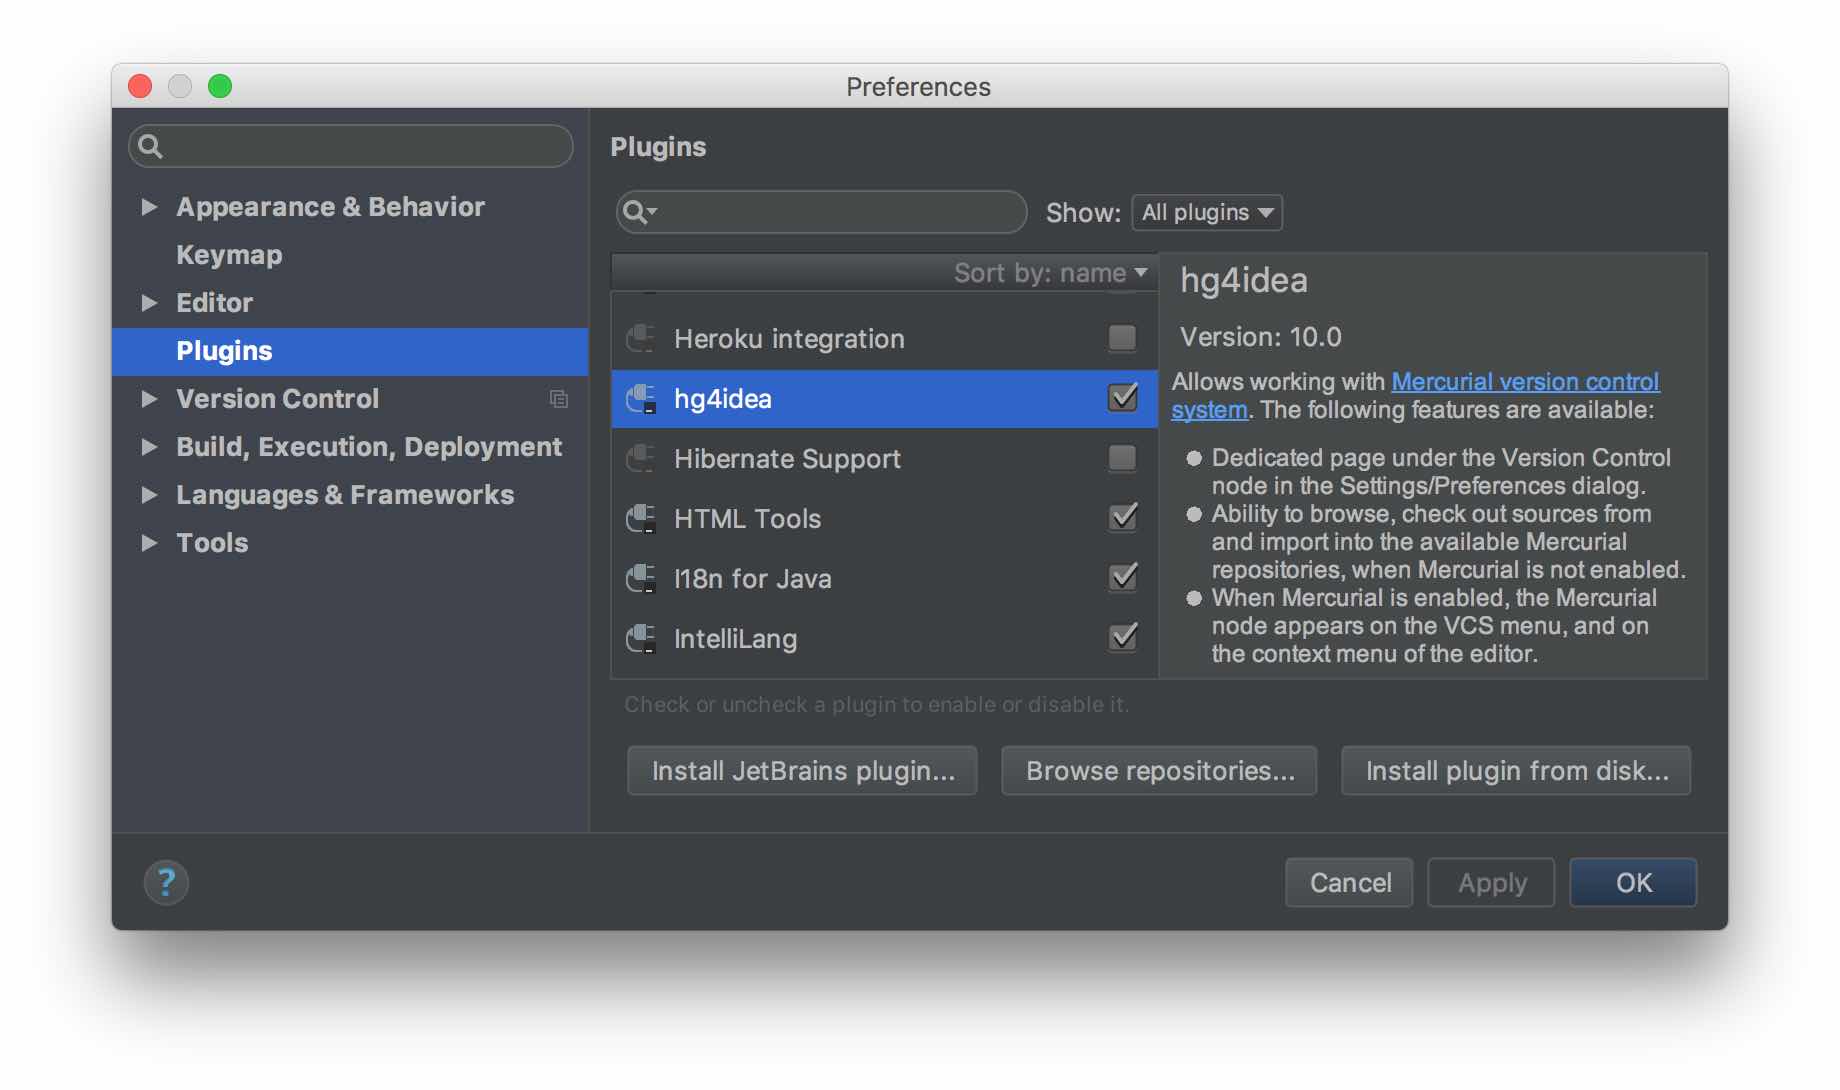The width and height of the screenshot is (1840, 1090).
Task: Click the Browse repositories button
Action: tap(1159, 771)
